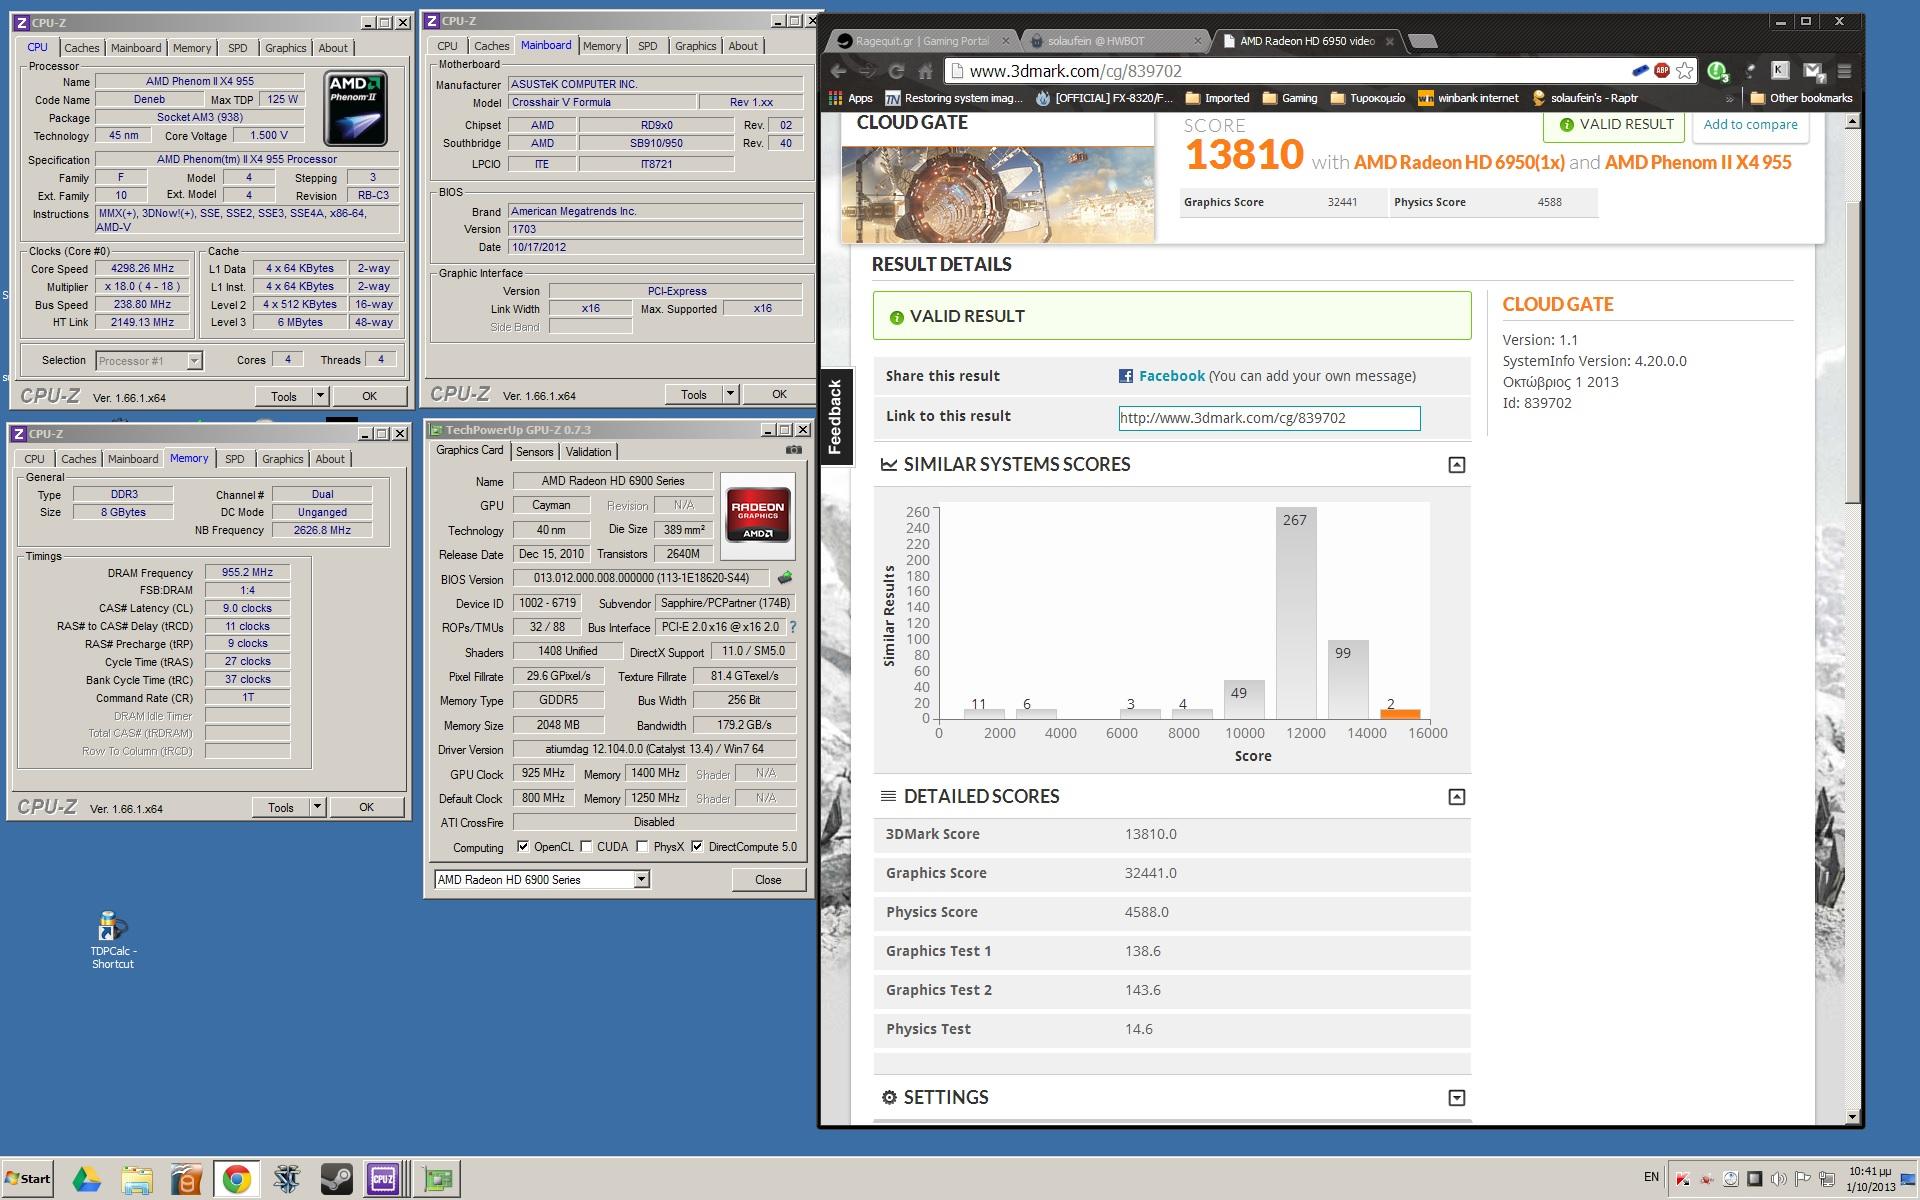This screenshot has width=1920, height=1200.
Task: Open Steam from the taskbar
Action: (335, 1179)
